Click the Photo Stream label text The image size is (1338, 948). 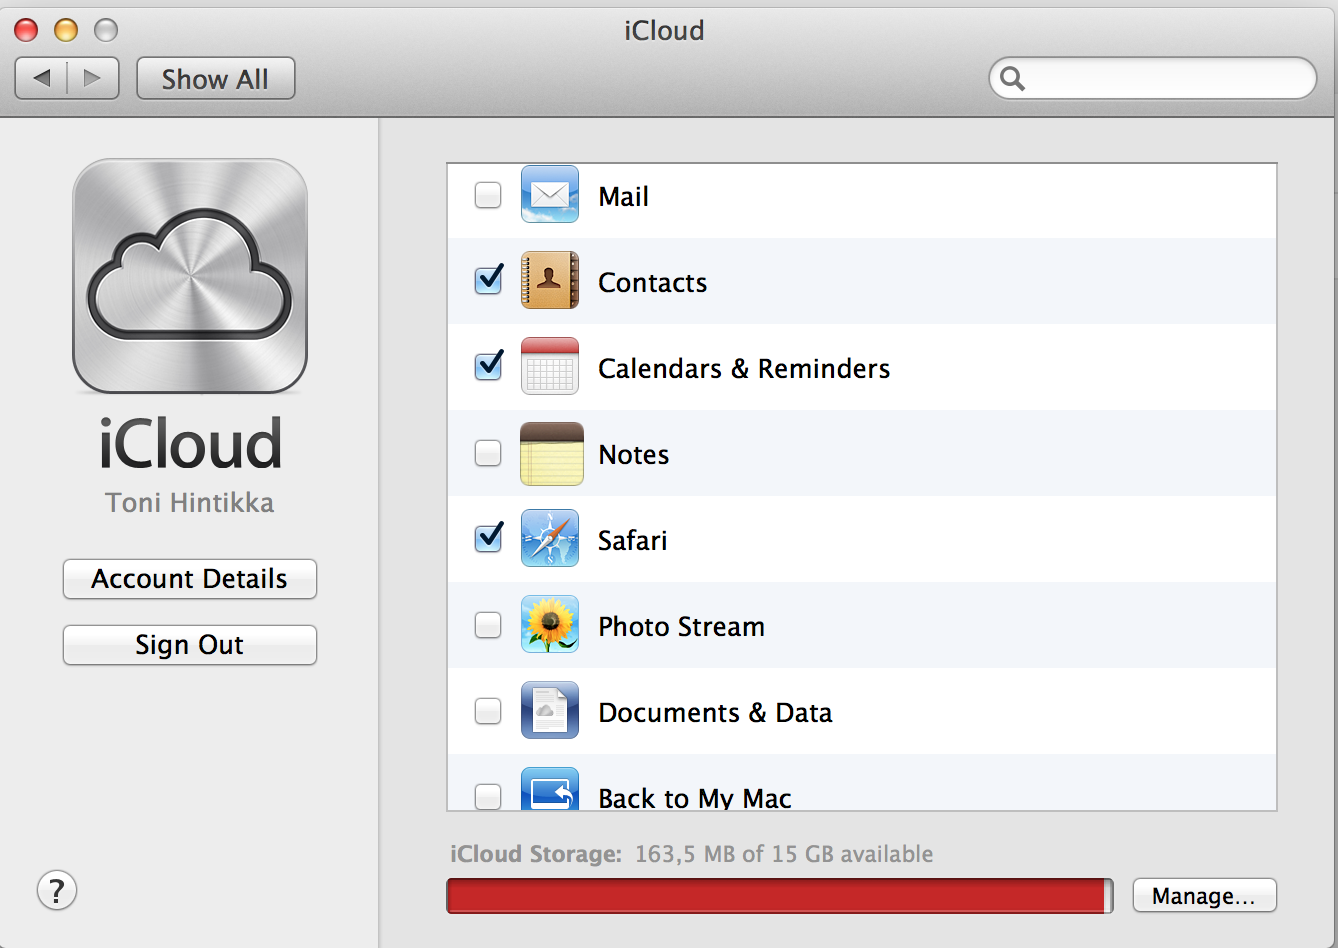(681, 627)
